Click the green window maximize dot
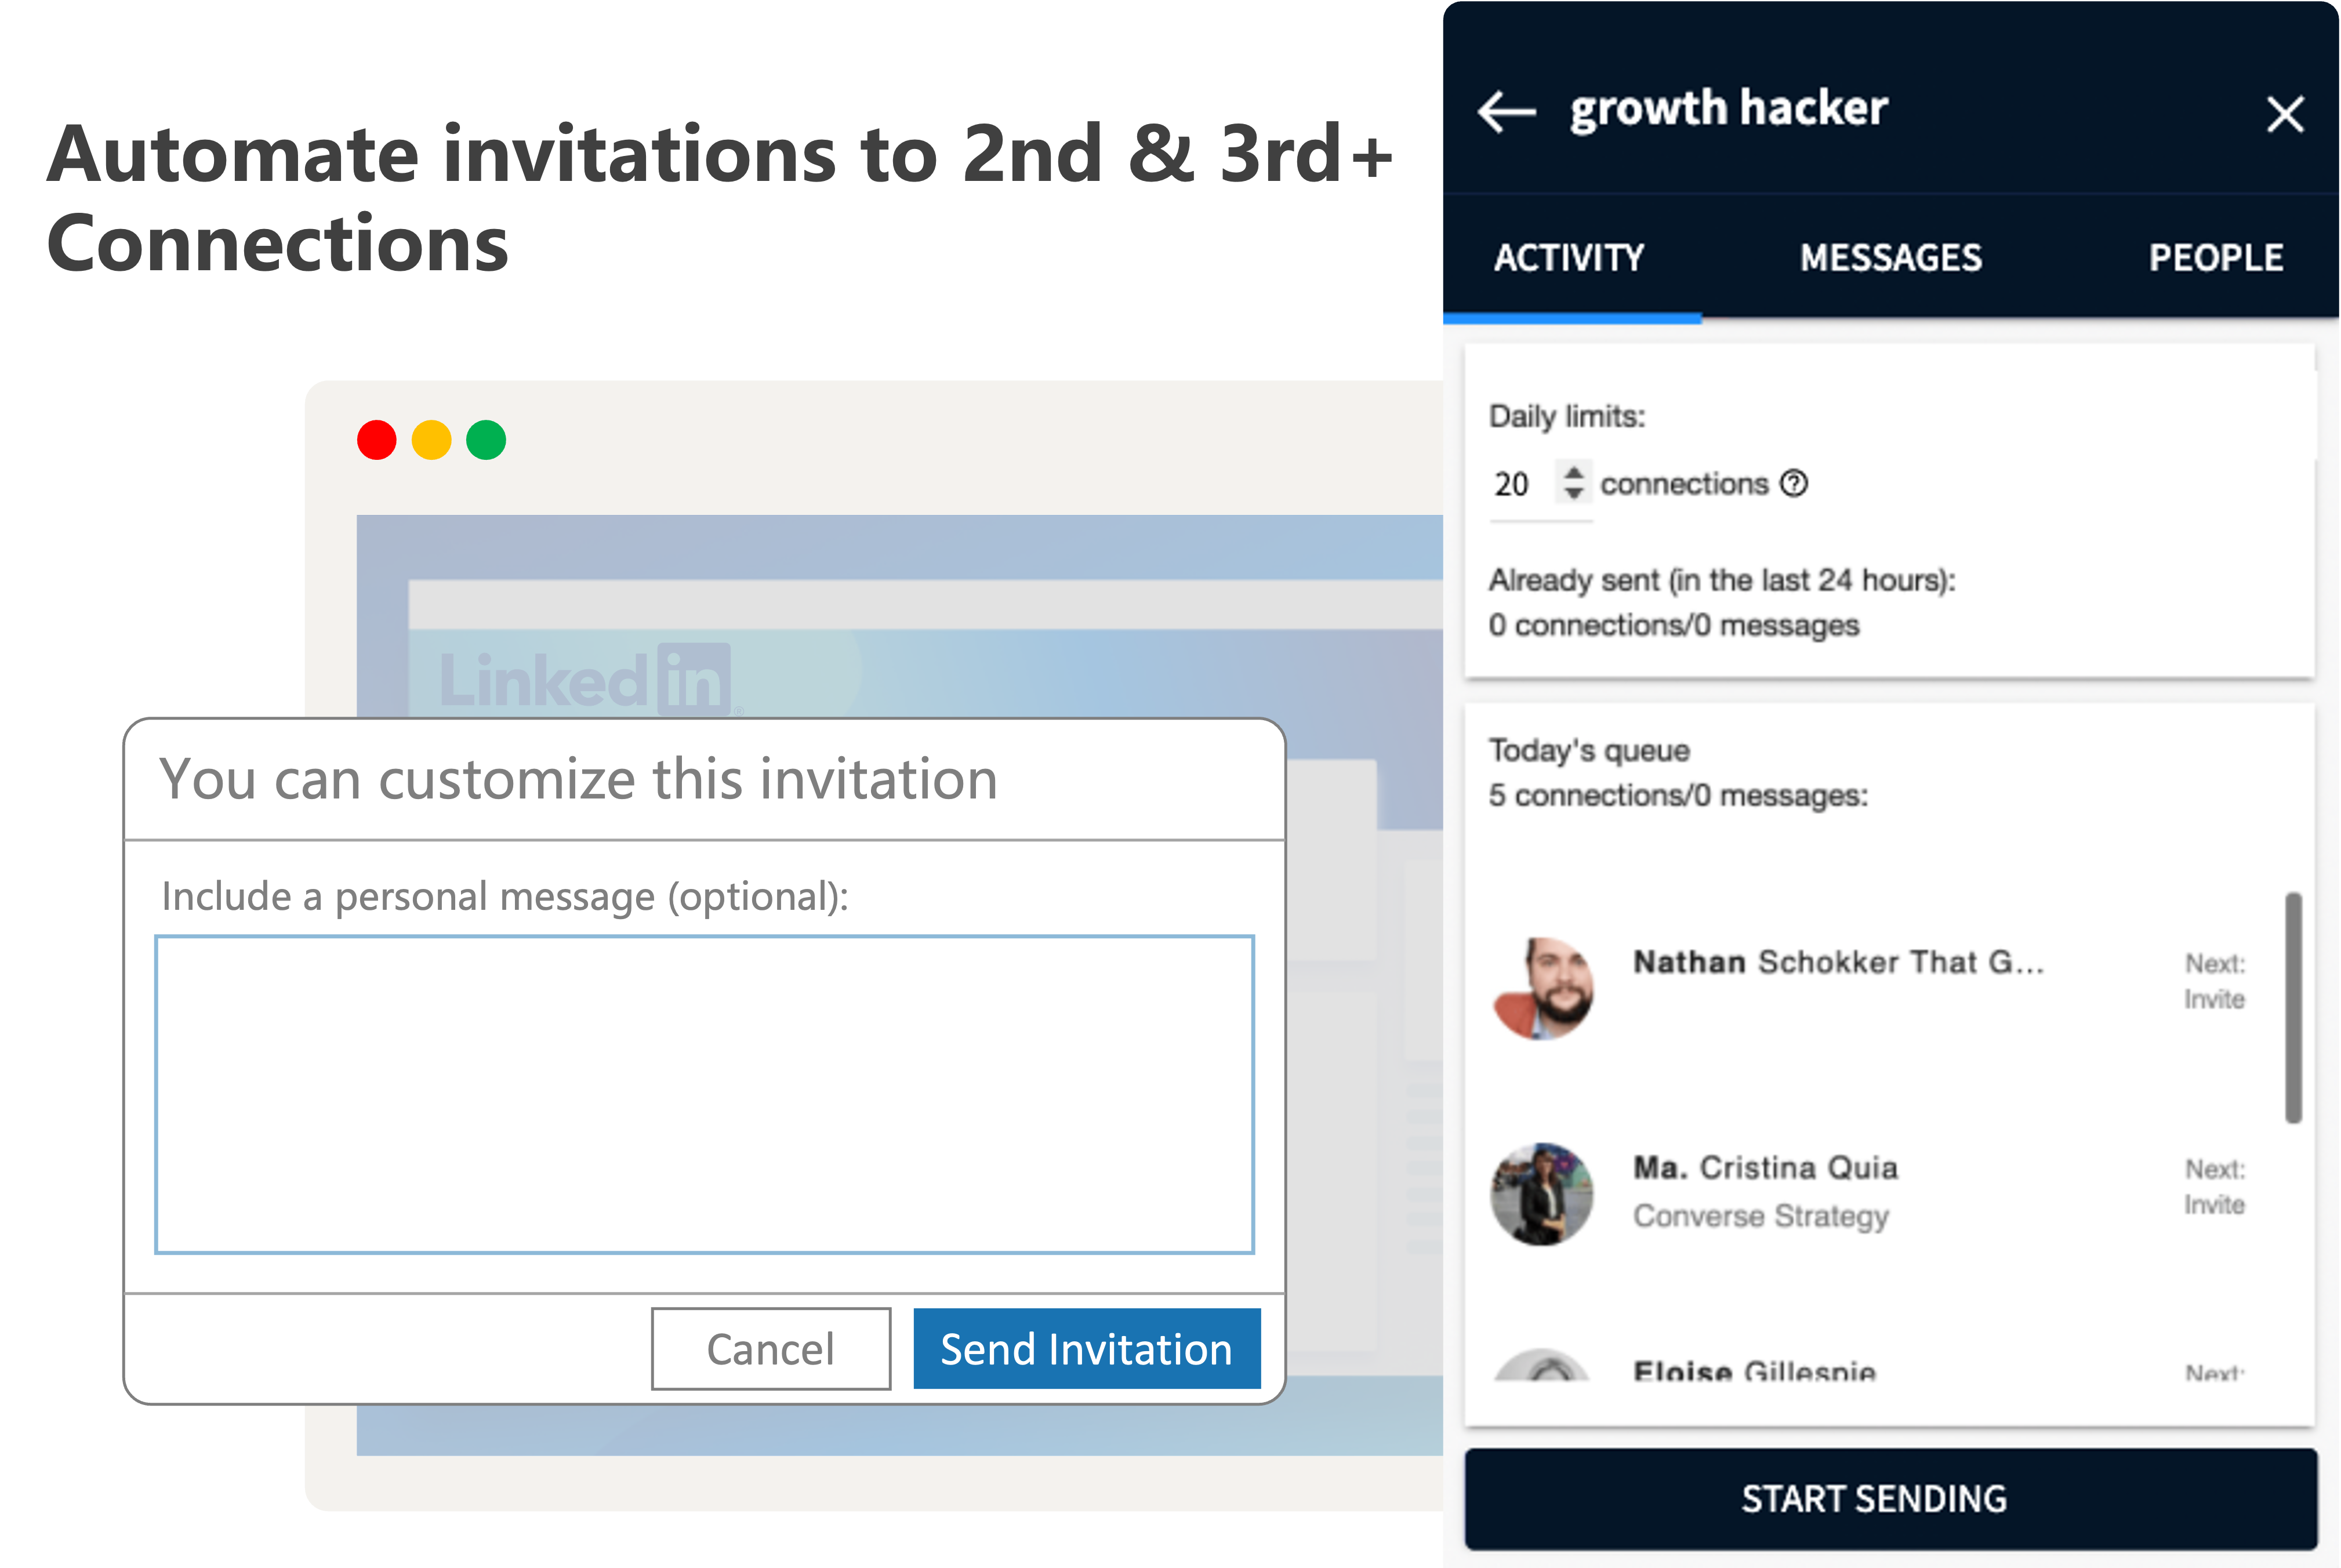The width and height of the screenshot is (2341, 1568). (487, 440)
